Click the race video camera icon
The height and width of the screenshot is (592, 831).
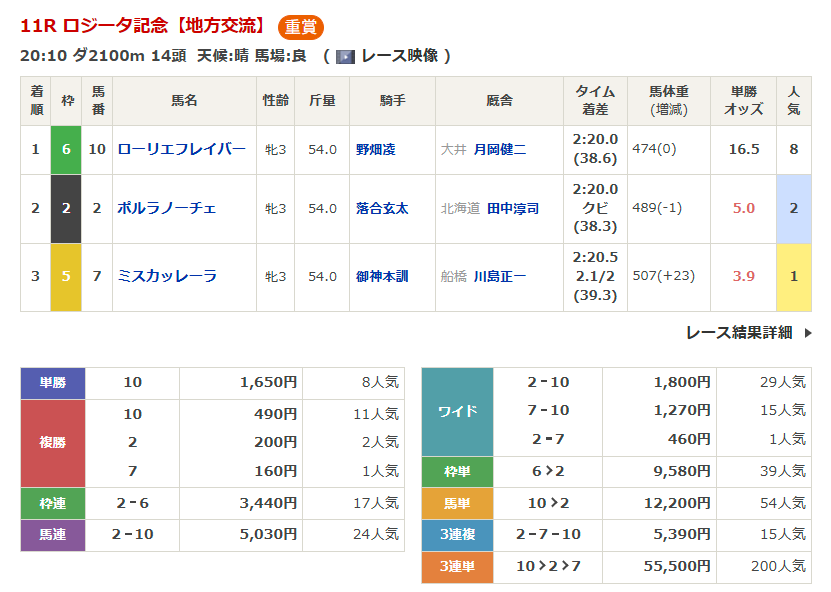click(x=345, y=56)
